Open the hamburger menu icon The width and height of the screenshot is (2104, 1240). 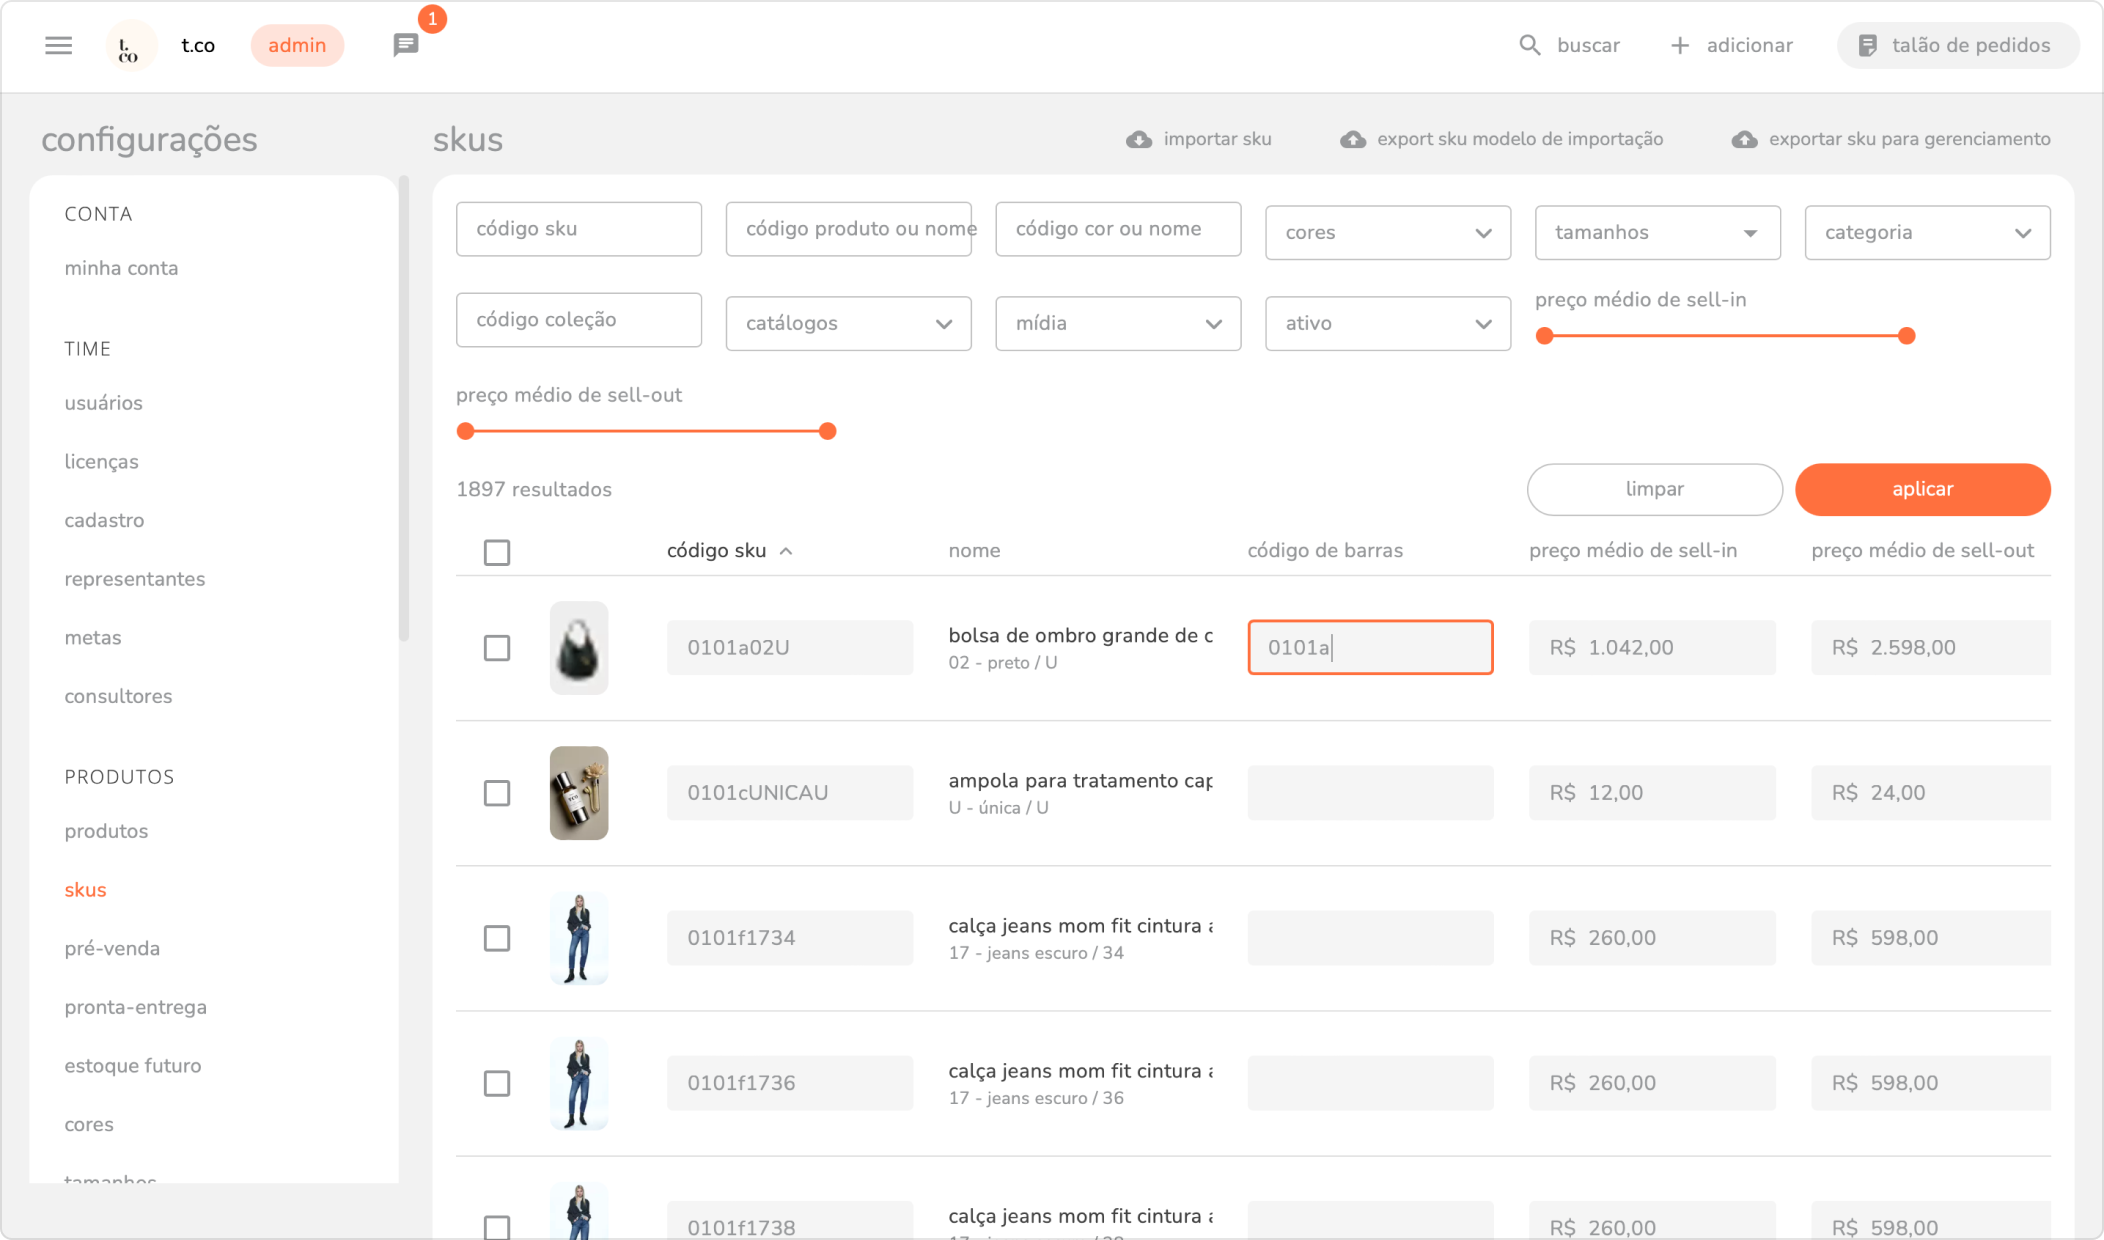tap(59, 45)
